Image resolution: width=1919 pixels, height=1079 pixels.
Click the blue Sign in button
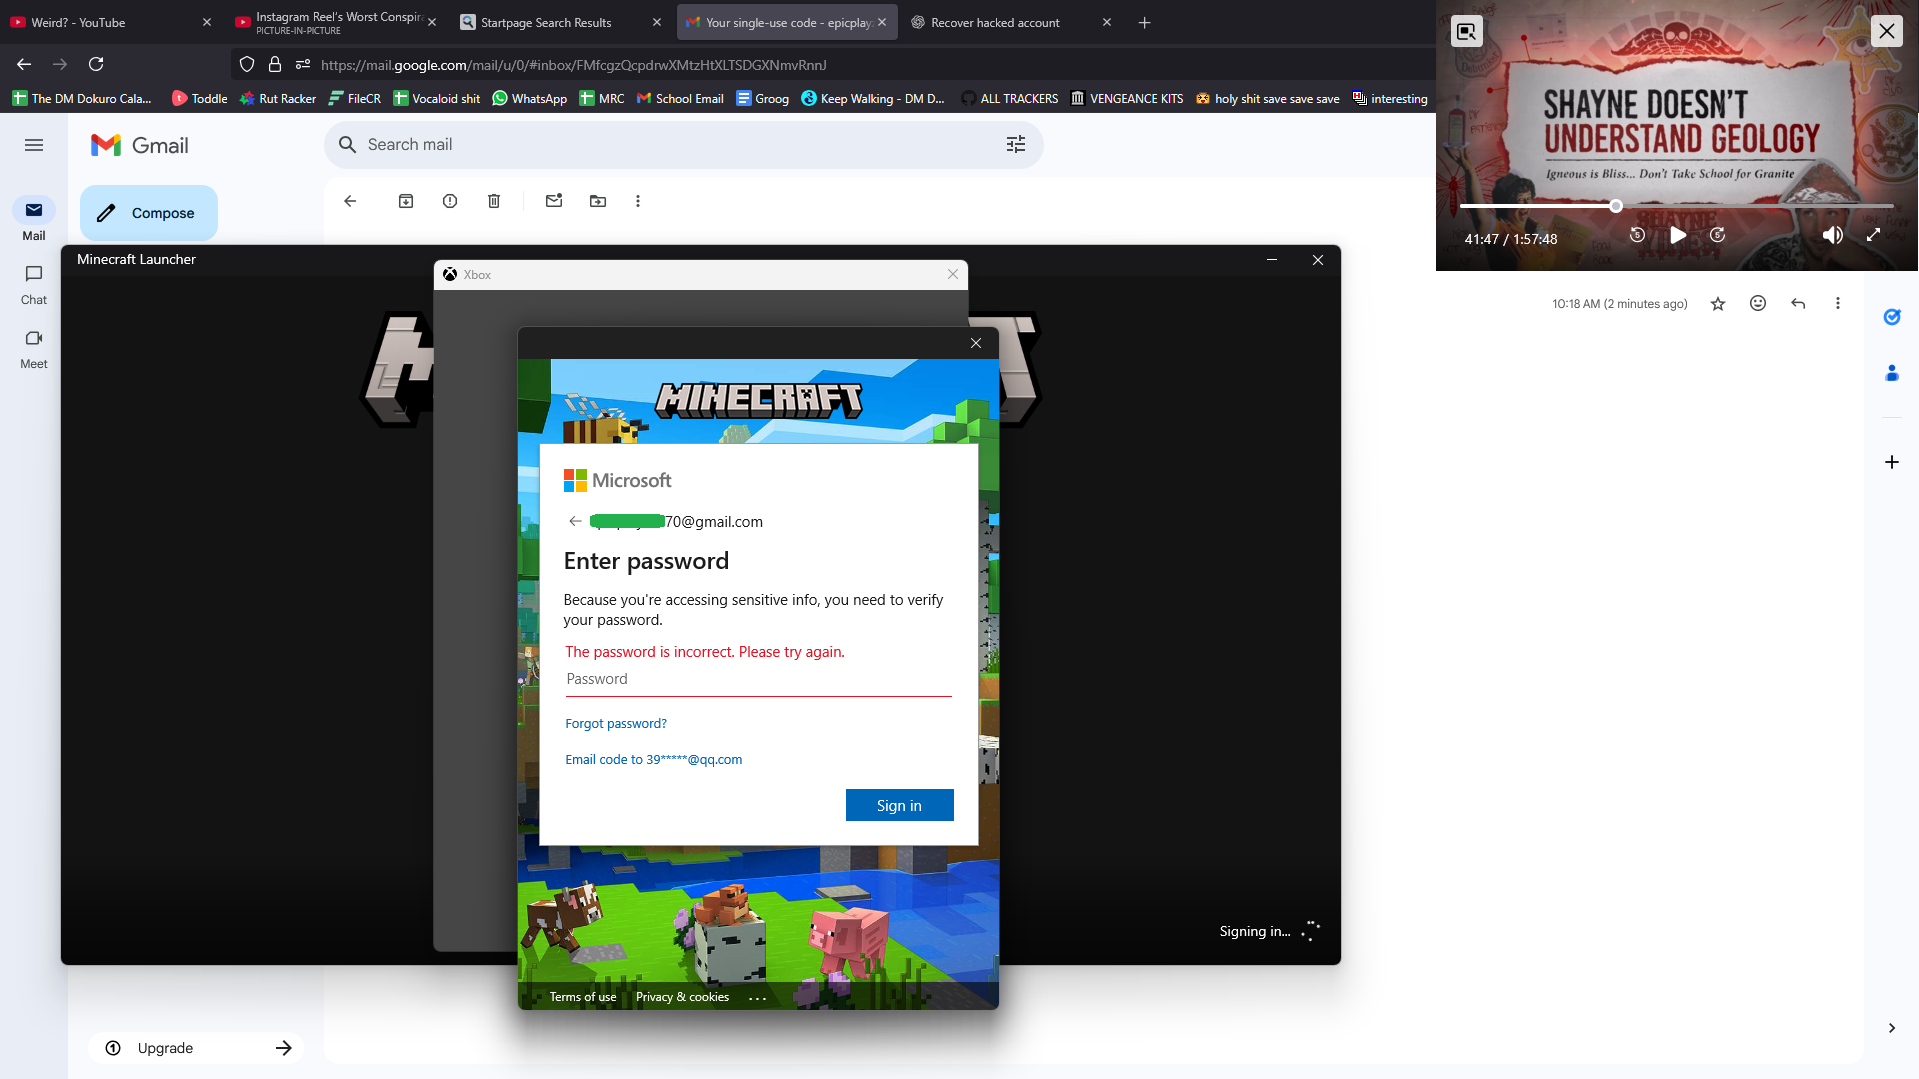point(899,805)
